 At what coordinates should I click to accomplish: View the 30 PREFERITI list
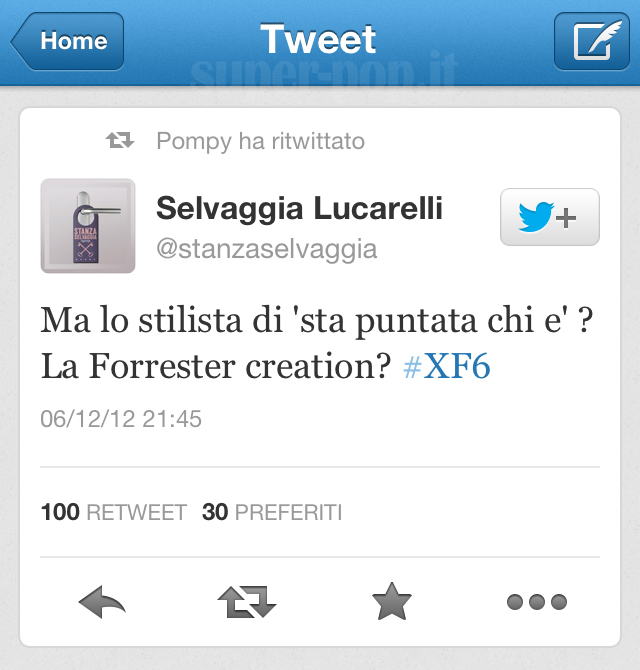click(x=272, y=512)
